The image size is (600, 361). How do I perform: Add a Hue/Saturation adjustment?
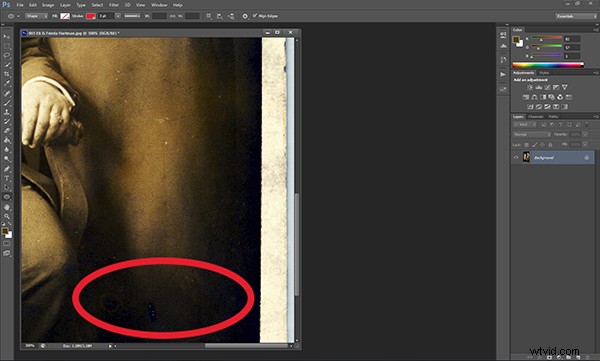(x=526, y=97)
